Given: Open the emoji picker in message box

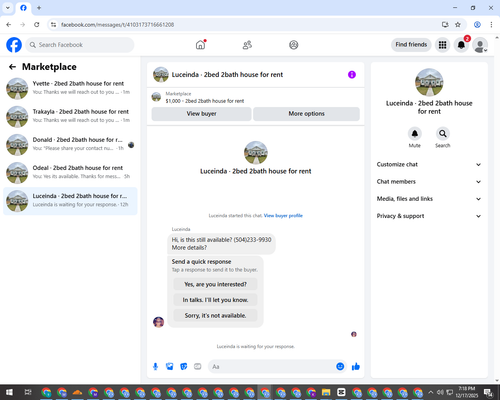Looking at the screenshot, I should [340, 366].
